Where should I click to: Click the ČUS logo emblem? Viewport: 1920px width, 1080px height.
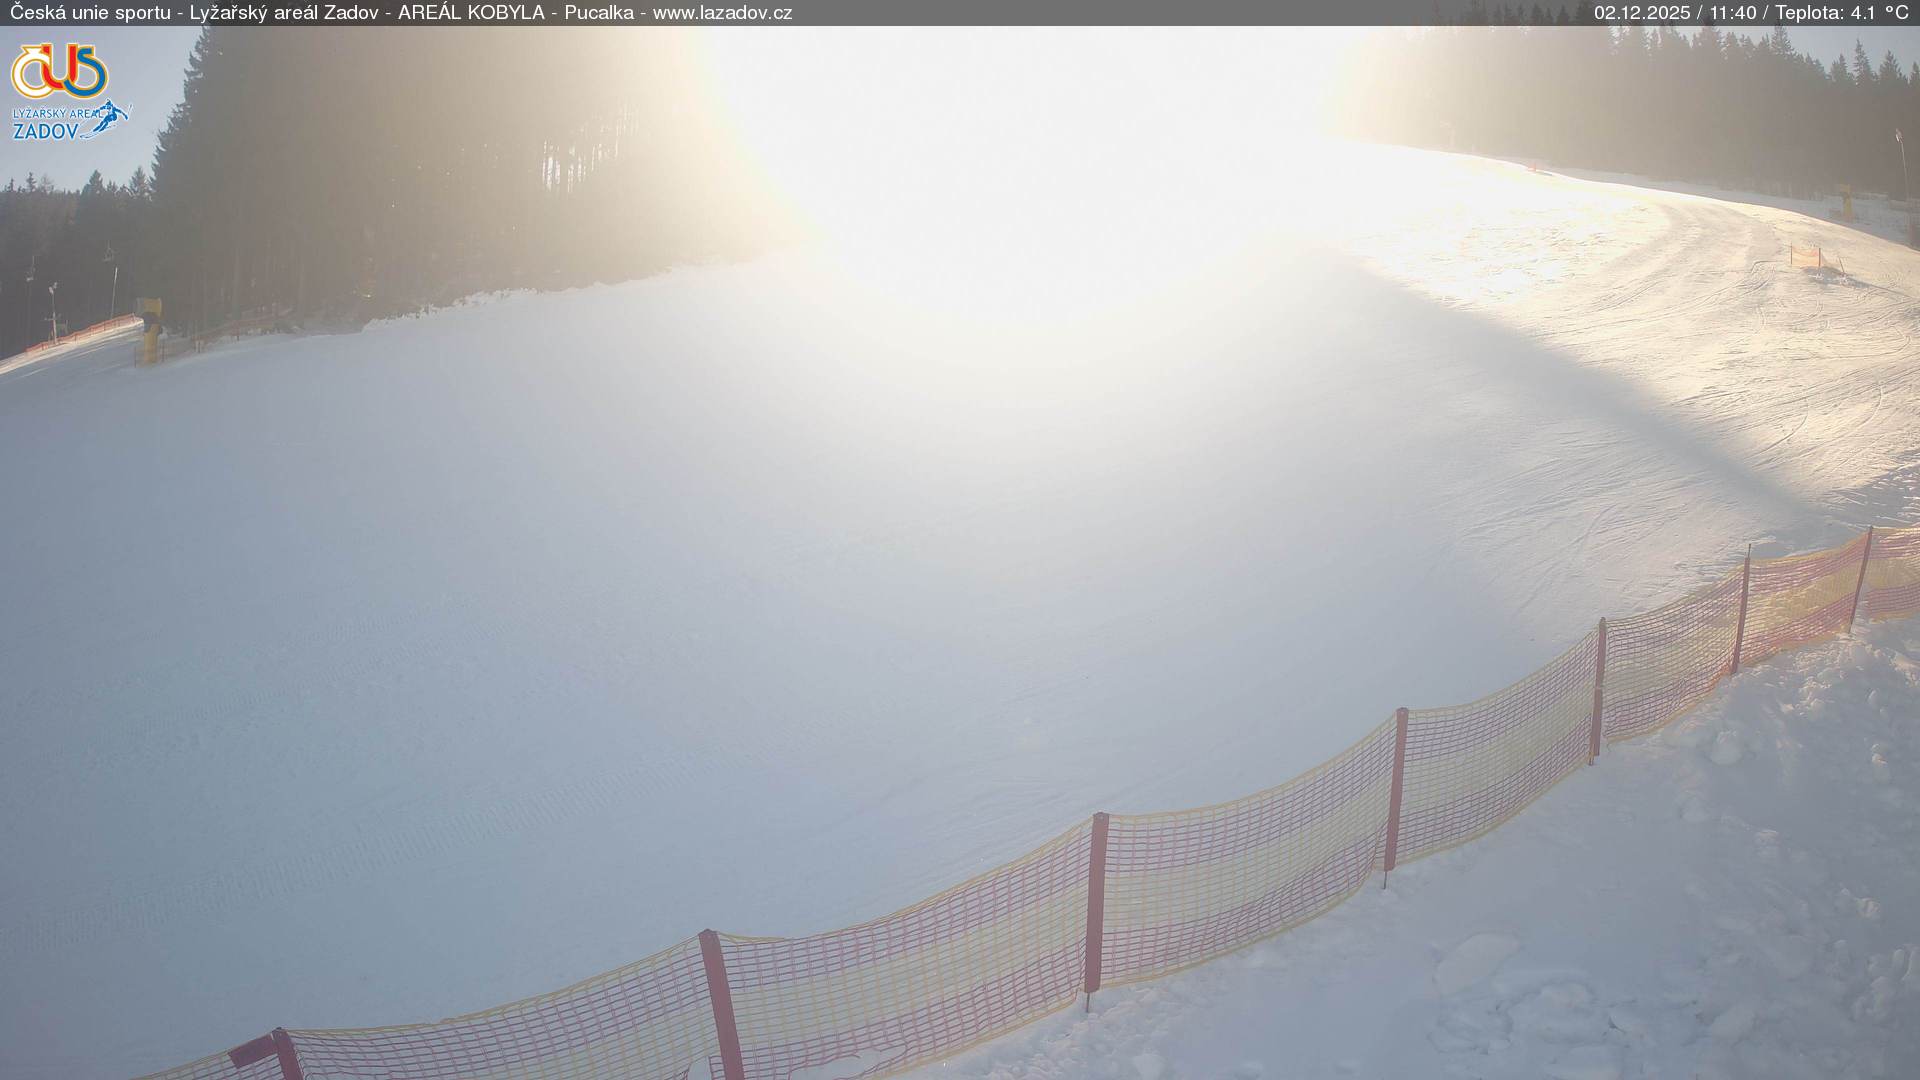[x=59, y=71]
